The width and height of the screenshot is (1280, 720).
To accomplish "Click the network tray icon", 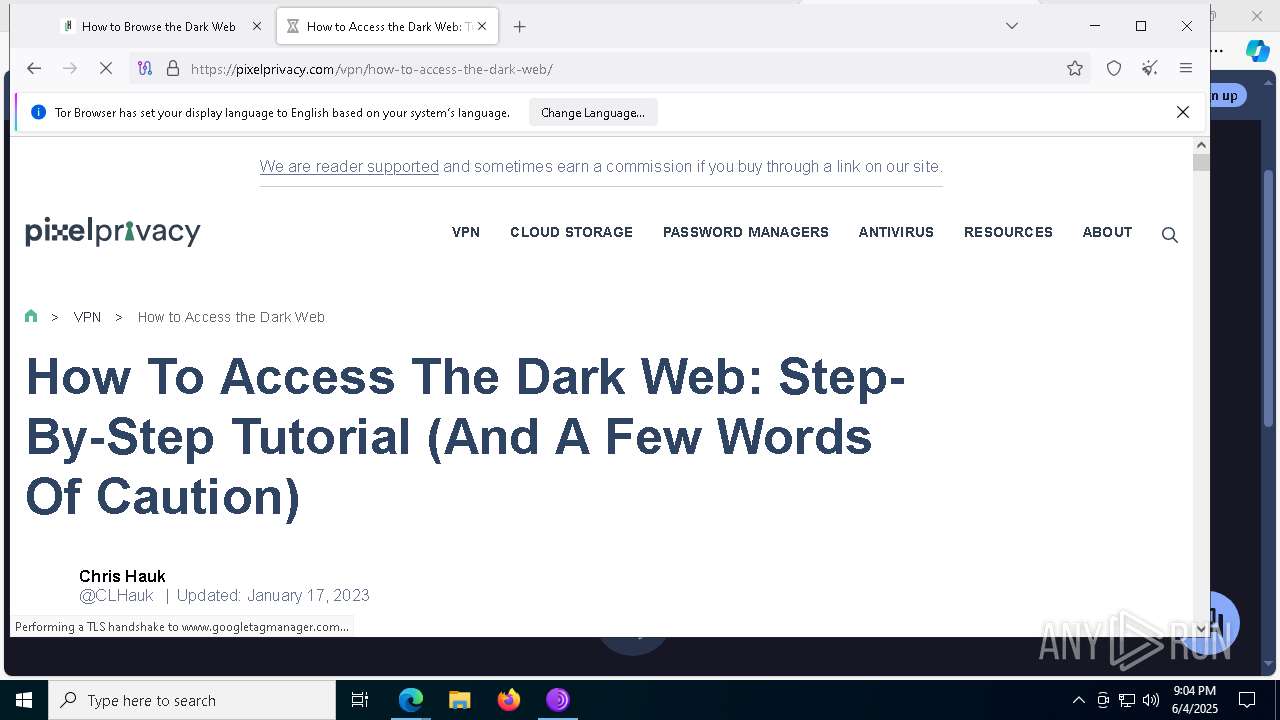I will (1127, 700).
